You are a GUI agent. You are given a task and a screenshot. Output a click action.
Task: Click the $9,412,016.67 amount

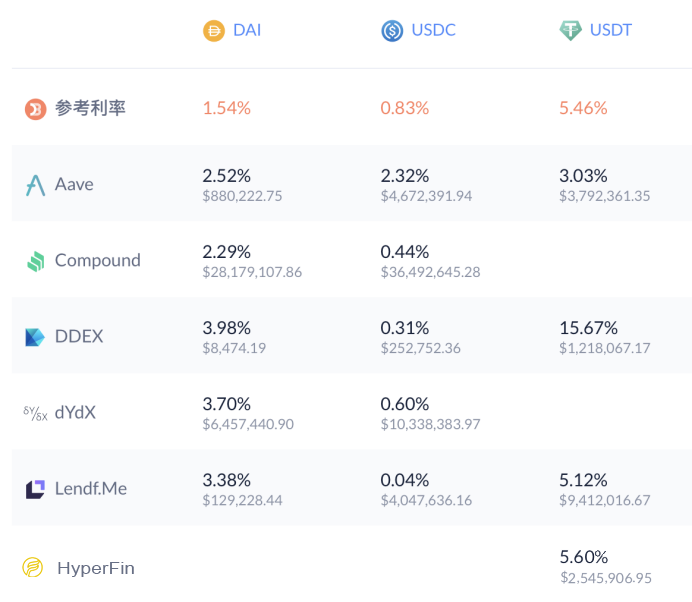click(x=605, y=500)
